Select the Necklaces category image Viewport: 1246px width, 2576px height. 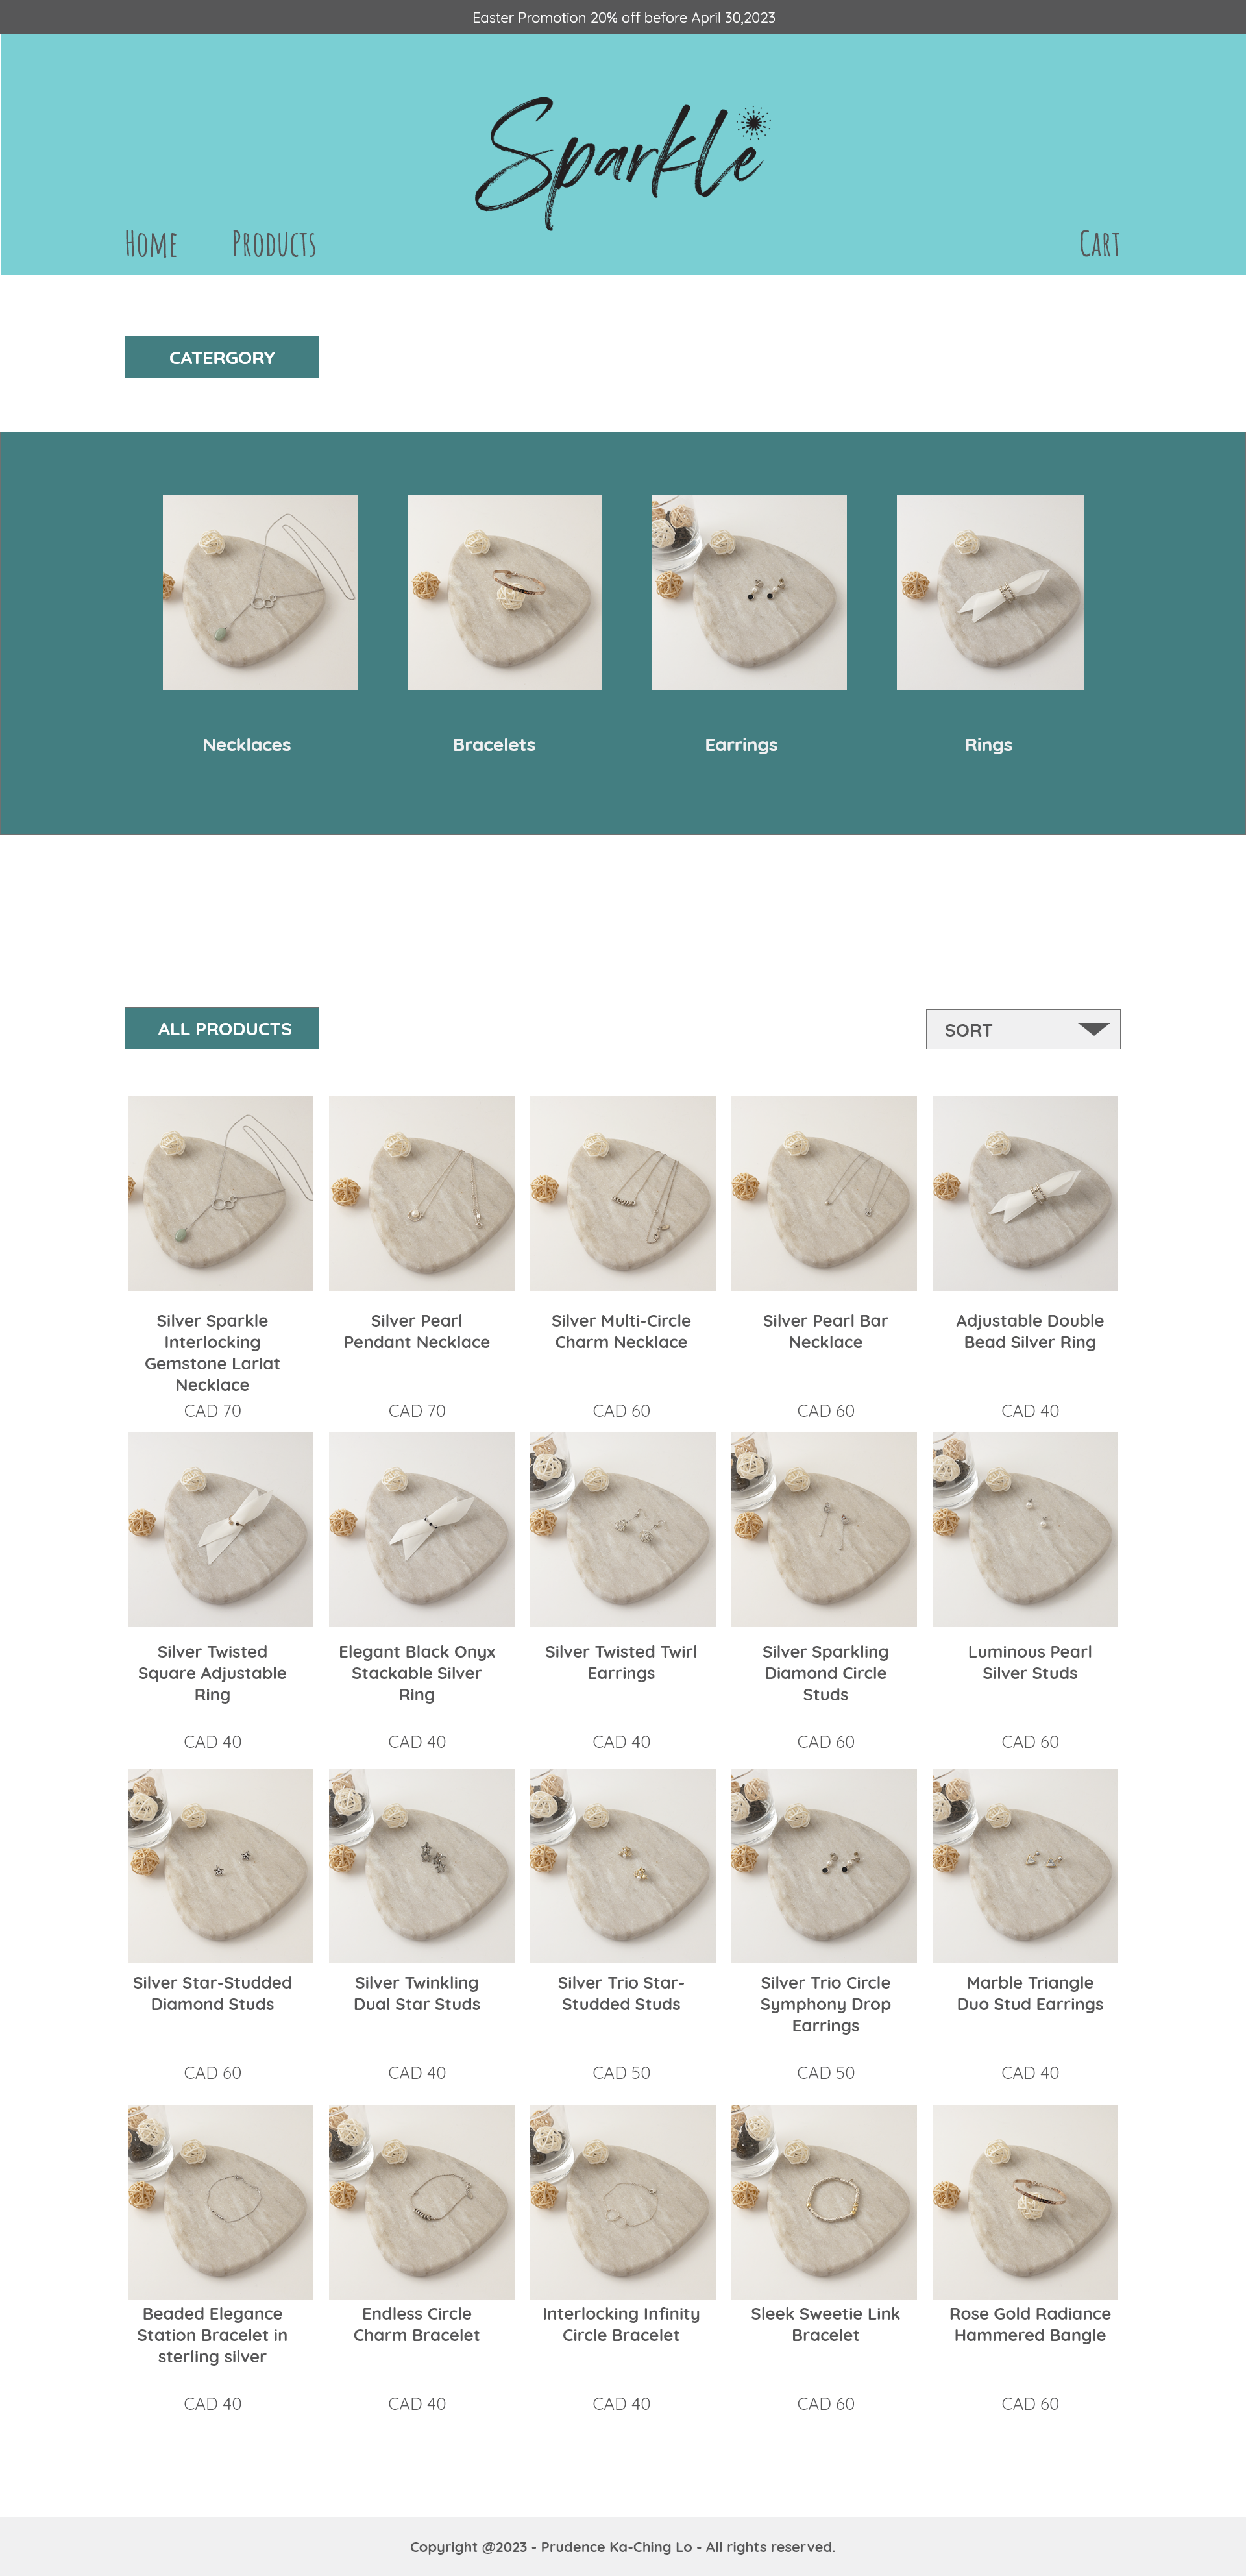[x=260, y=592]
